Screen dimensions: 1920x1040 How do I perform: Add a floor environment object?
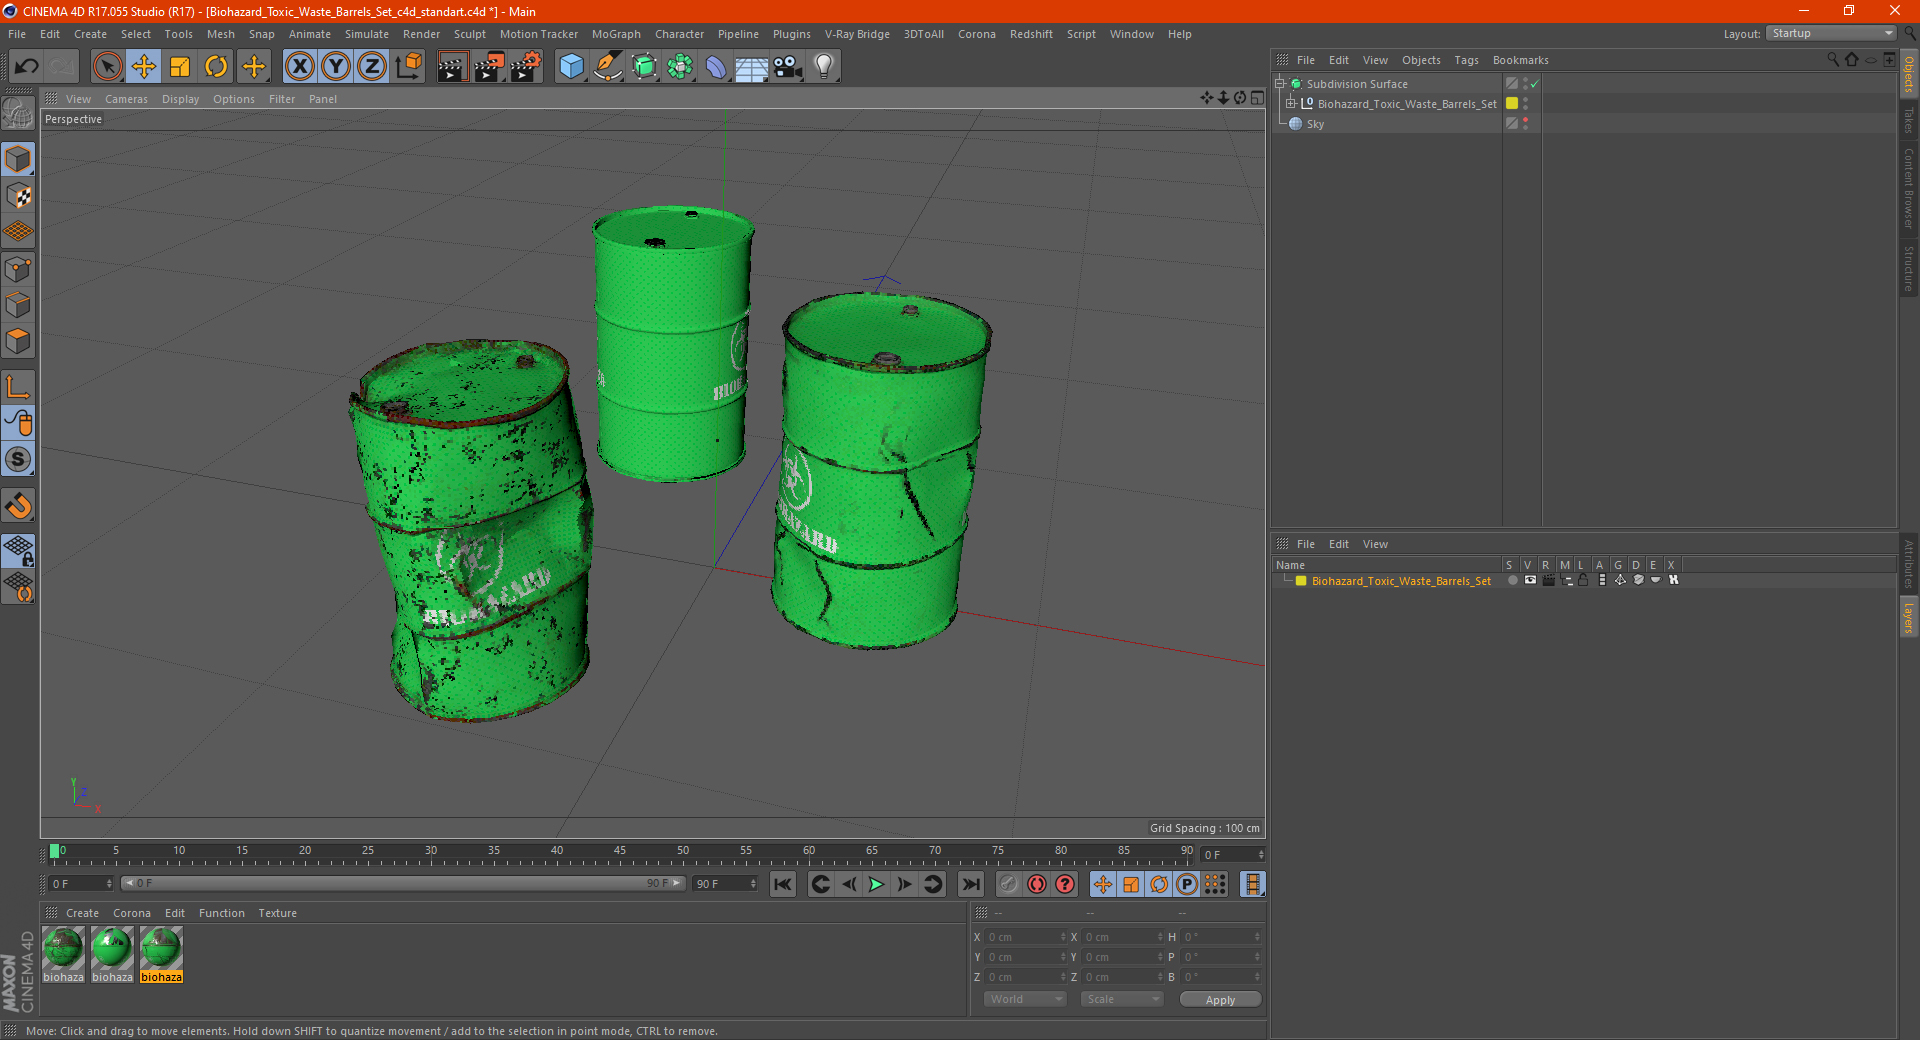pos(751,67)
